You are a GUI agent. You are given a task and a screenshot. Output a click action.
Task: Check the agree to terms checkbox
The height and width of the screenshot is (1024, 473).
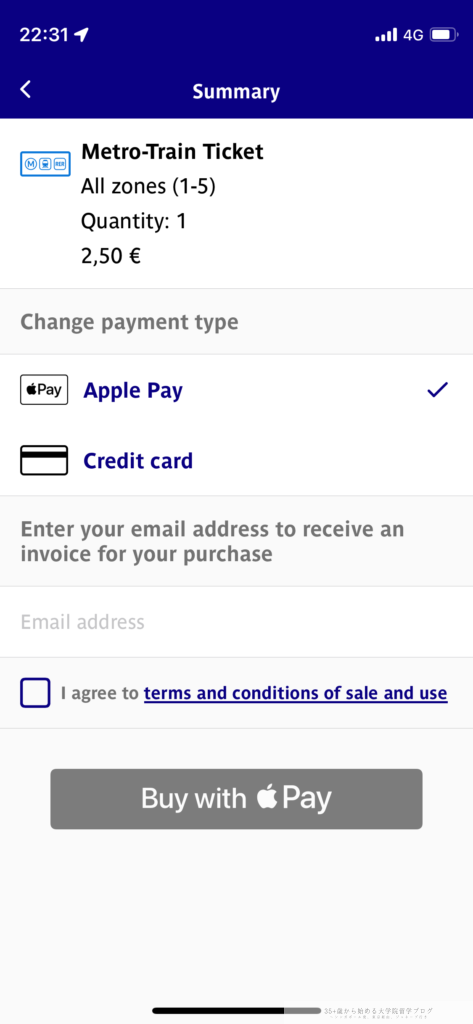[35, 693]
